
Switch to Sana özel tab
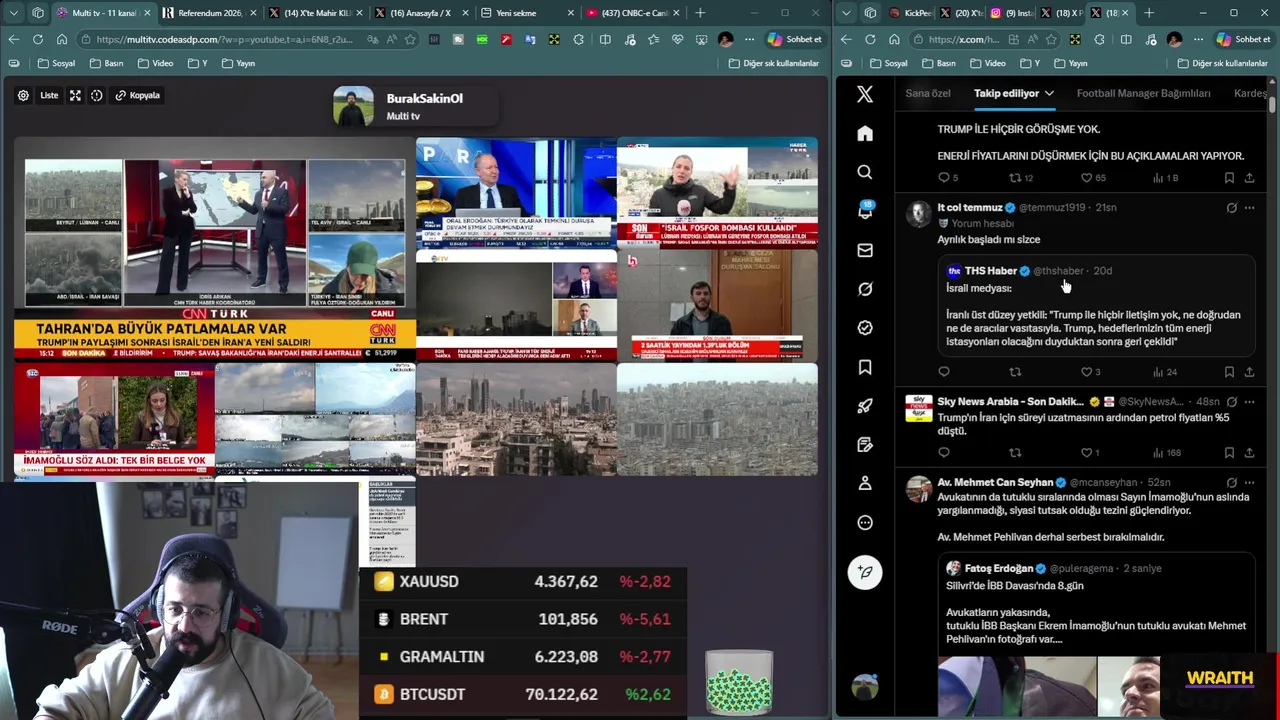pos(928,93)
